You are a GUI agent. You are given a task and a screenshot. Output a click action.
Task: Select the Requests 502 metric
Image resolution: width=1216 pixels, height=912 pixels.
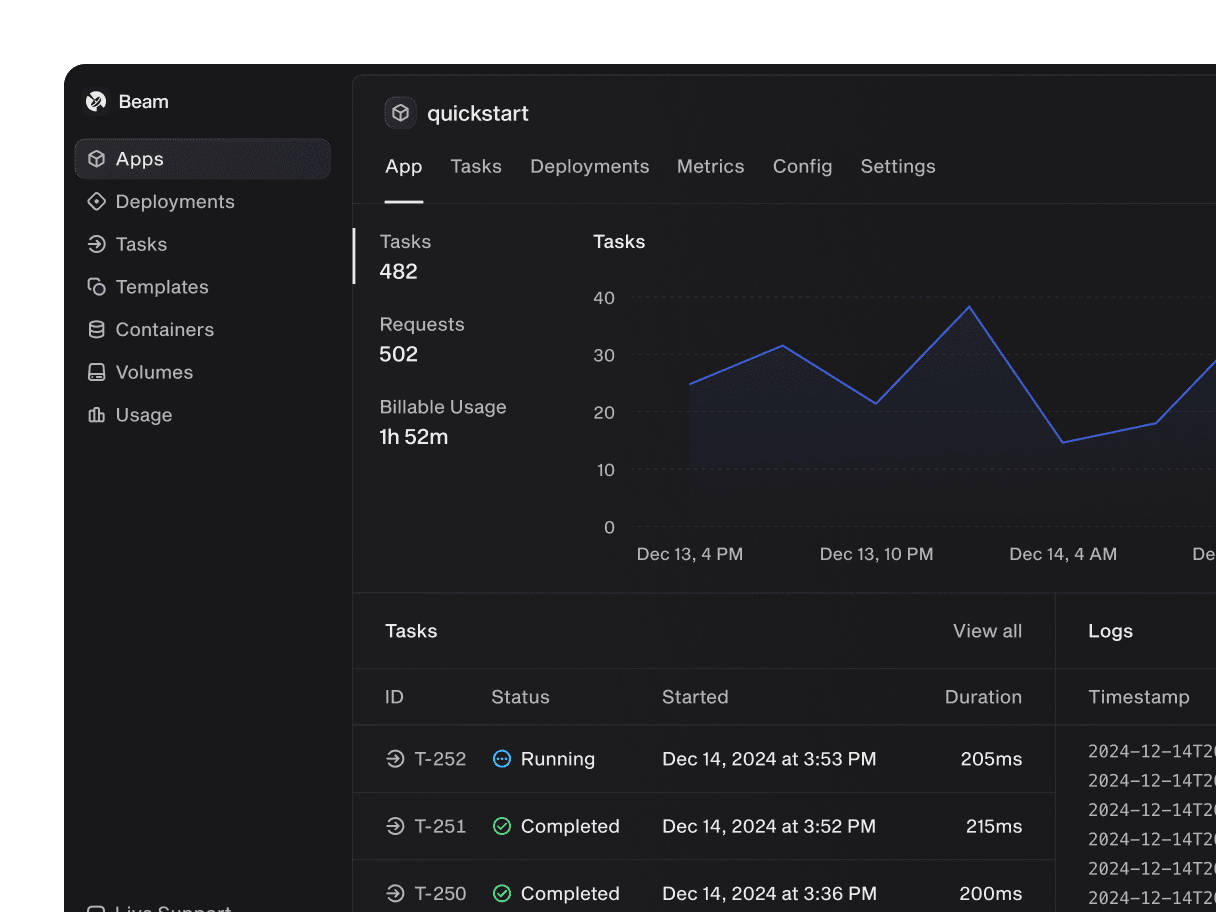click(x=422, y=339)
